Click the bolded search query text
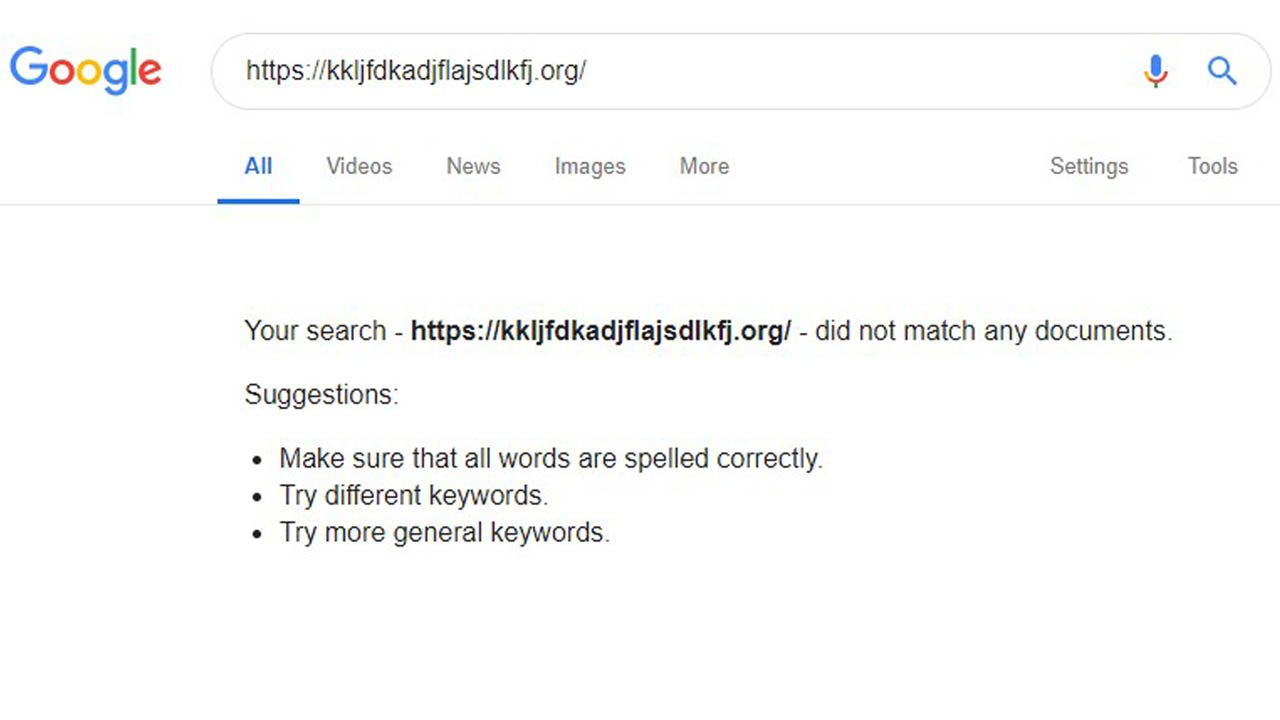 pyautogui.click(x=599, y=331)
